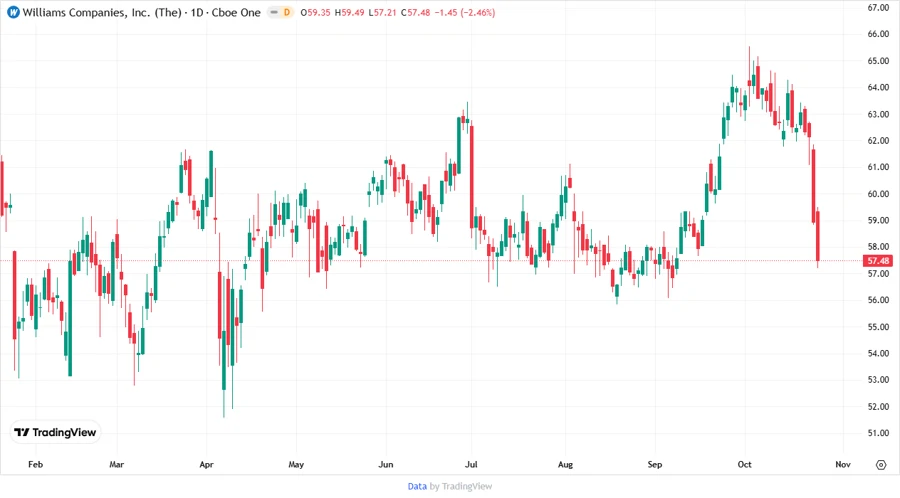The height and width of the screenshot is (498, 900).
Task: Click the 62.00 price axis label
Action: pyautogui.click(x=878, y=141)
